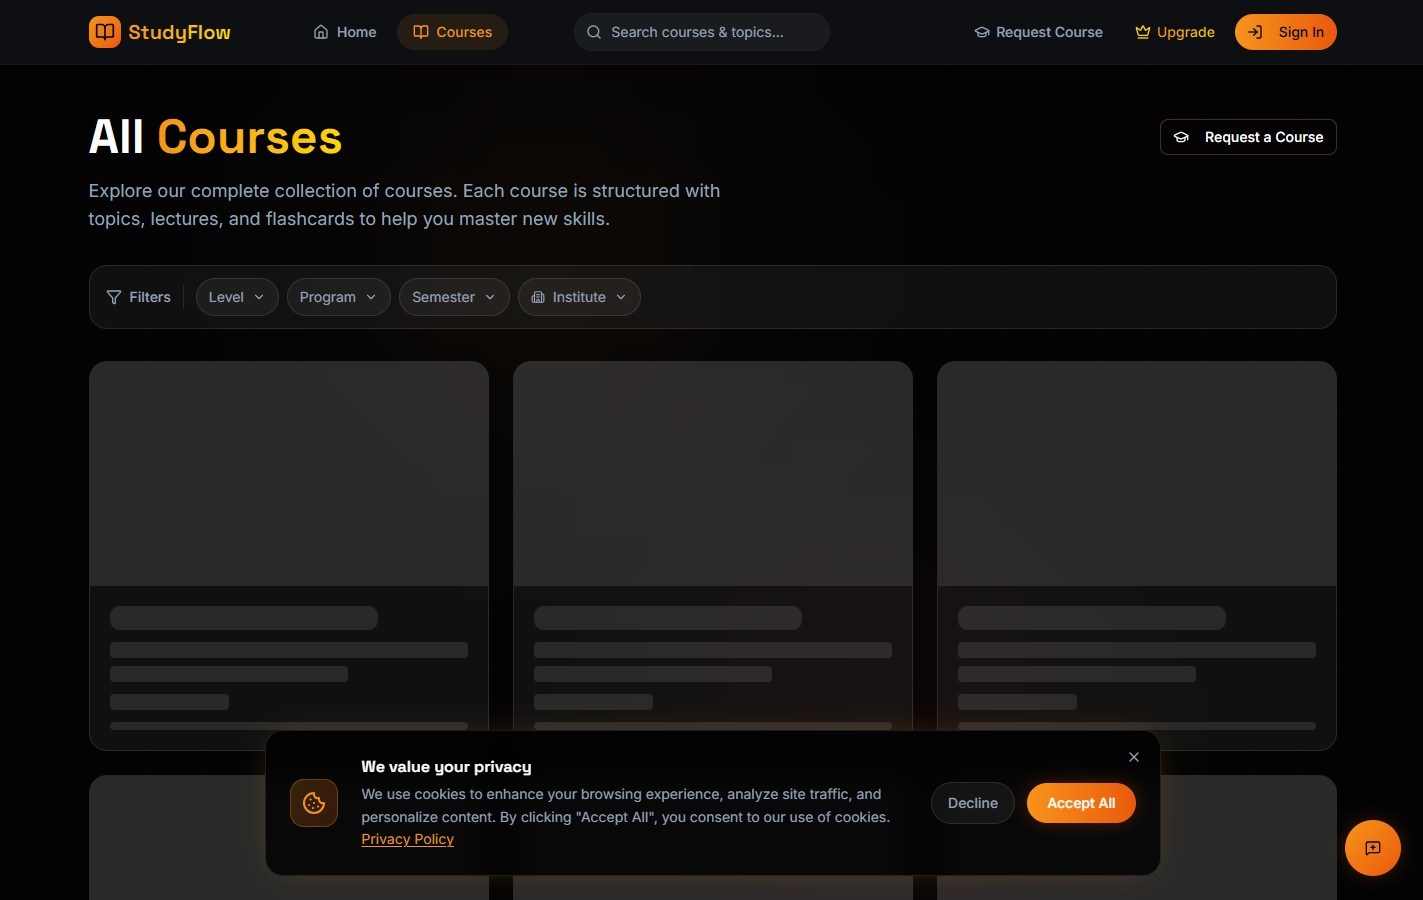Open Request Course in the top navigation

(1039, 32)
